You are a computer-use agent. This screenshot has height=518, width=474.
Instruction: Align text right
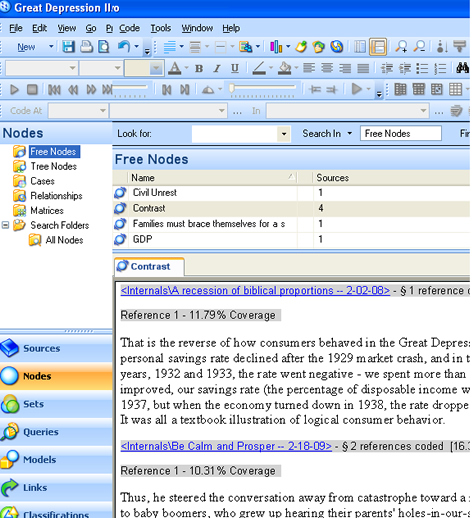[x=345, y=68]
